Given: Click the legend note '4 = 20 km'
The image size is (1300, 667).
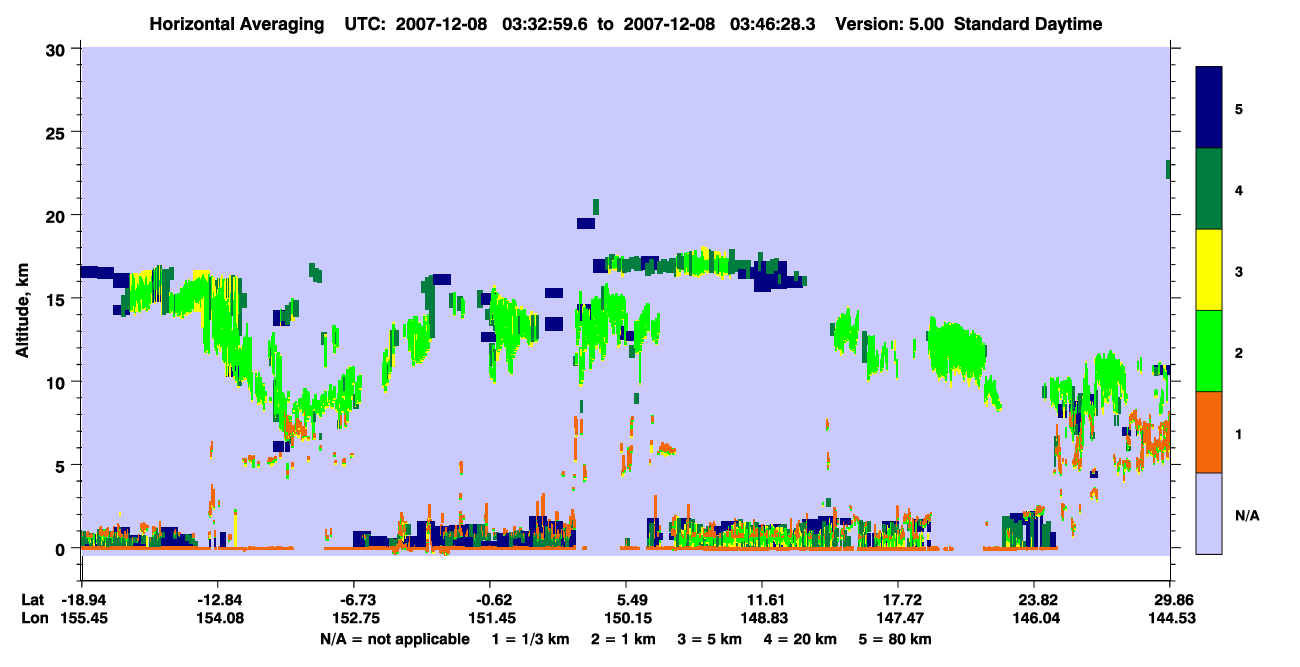Looking at the screenshot, I should 801,639.
